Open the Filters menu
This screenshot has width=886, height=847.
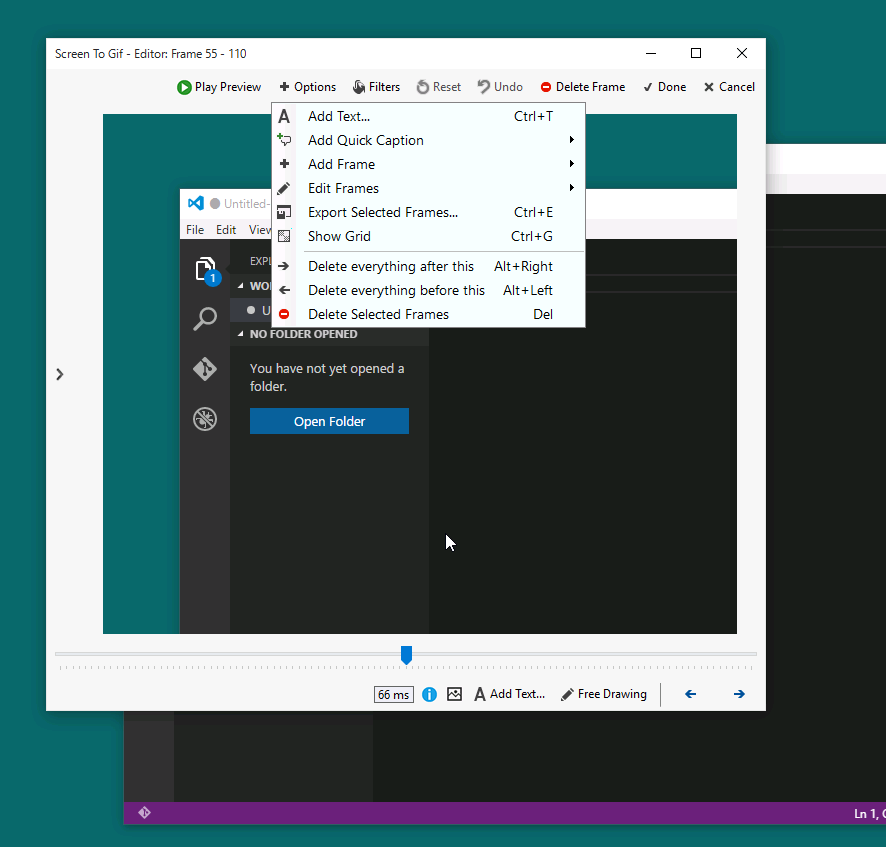pyautogui.click(x=376, y=87)
